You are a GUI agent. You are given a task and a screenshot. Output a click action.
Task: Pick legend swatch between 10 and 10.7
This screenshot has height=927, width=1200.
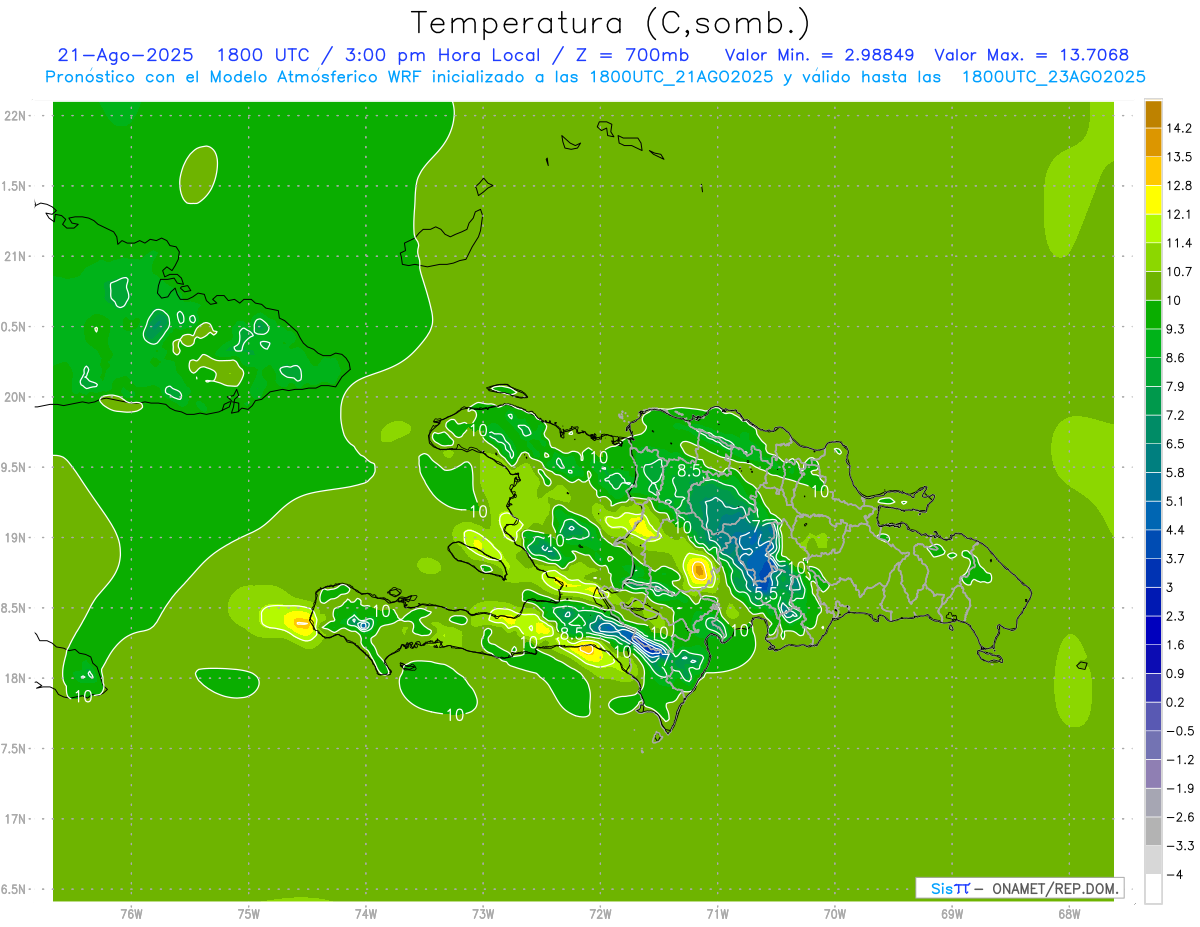coord(1153,286)
